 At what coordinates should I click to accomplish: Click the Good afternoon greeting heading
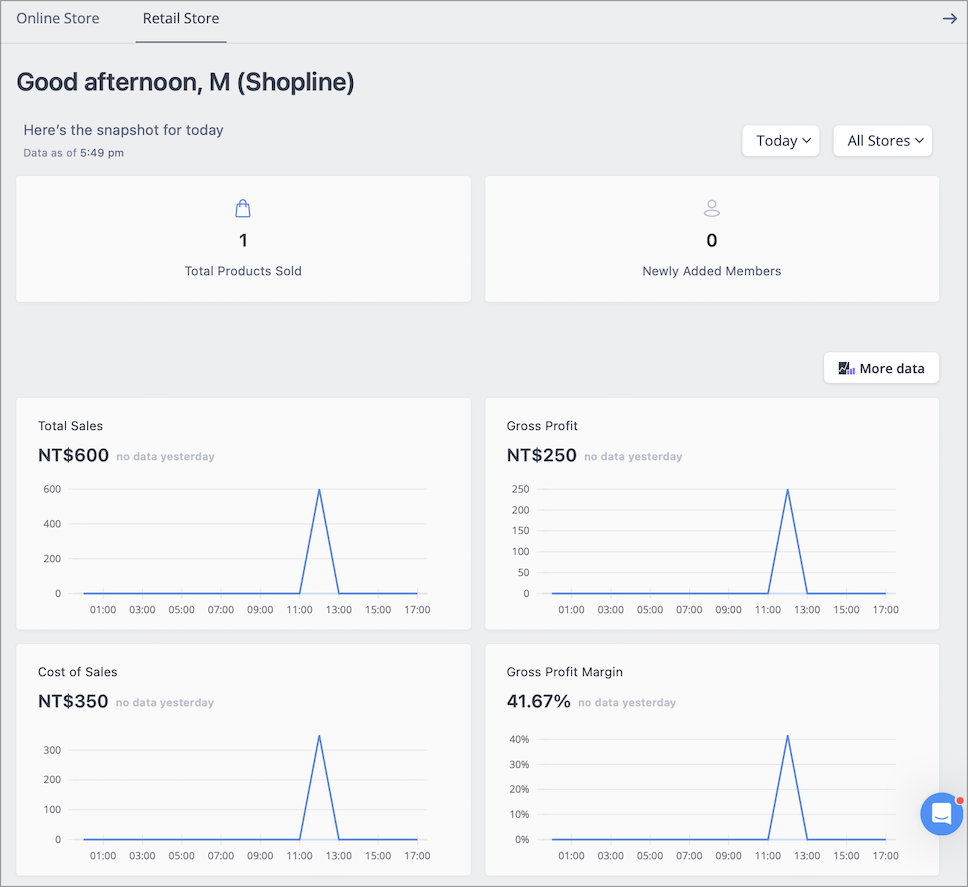185,82
